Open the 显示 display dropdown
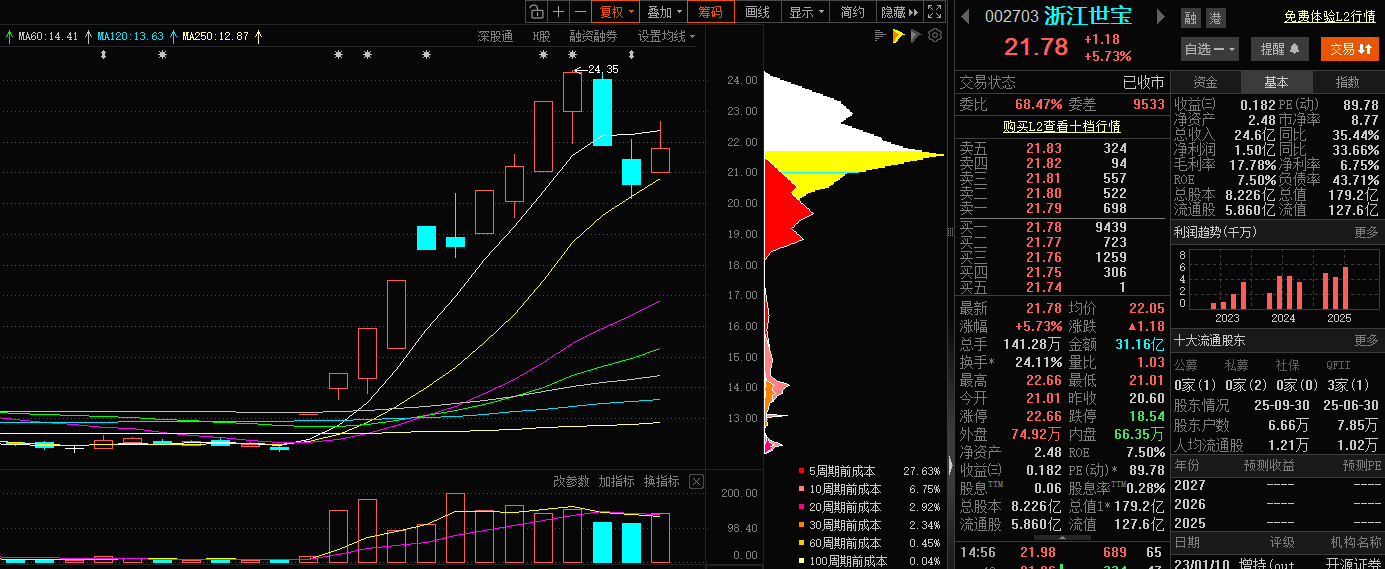This screenshot has width=1385, height=569. pyautogui.click(x=806, y=12)
